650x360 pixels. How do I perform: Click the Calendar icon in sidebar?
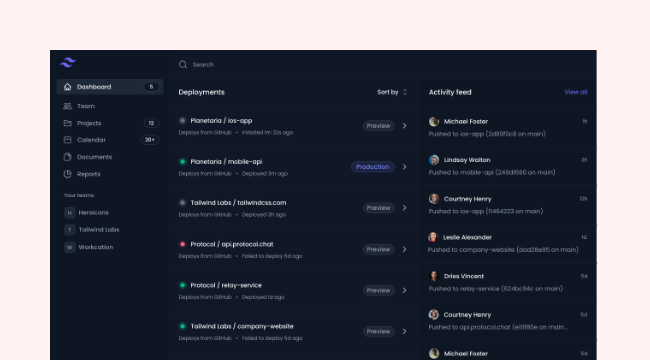(x=68, y=140)
